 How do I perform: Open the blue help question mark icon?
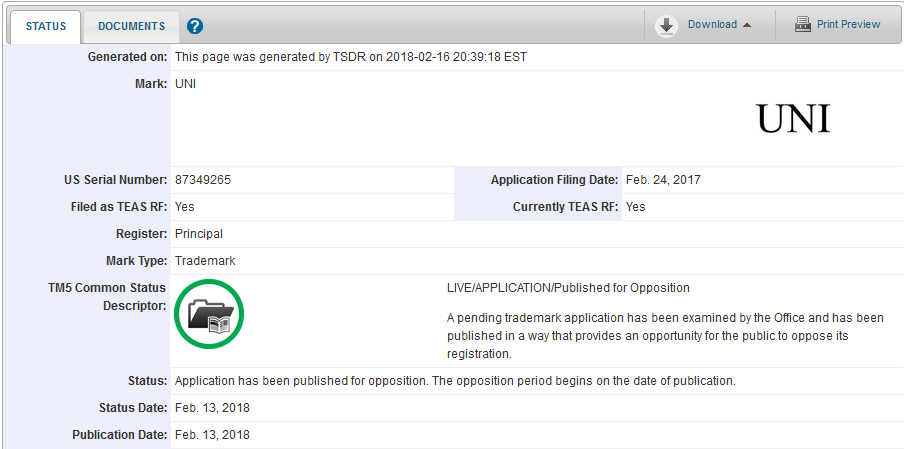[195, 26]
